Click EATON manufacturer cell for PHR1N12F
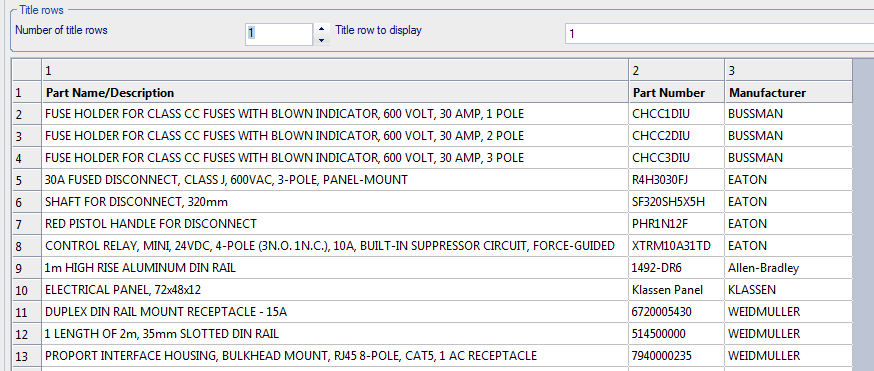The width and height of the screenshot is (874, 371). [789, 224]
